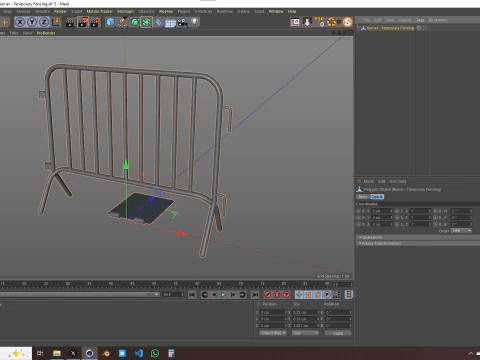Open the Motion Tracker menu
This screenshot has height=360, width=480.
(99, 11)
